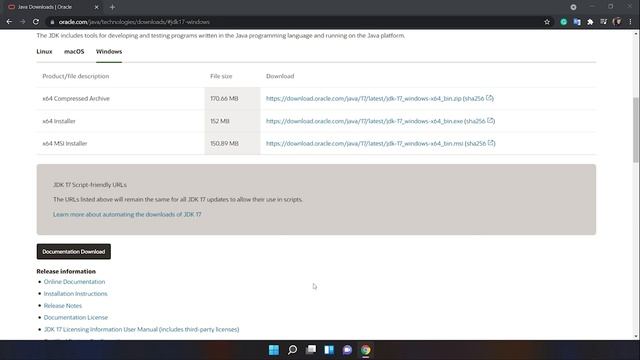Click the page vertical scrollbar thumb
640x360 pixels.
[636, 130]
